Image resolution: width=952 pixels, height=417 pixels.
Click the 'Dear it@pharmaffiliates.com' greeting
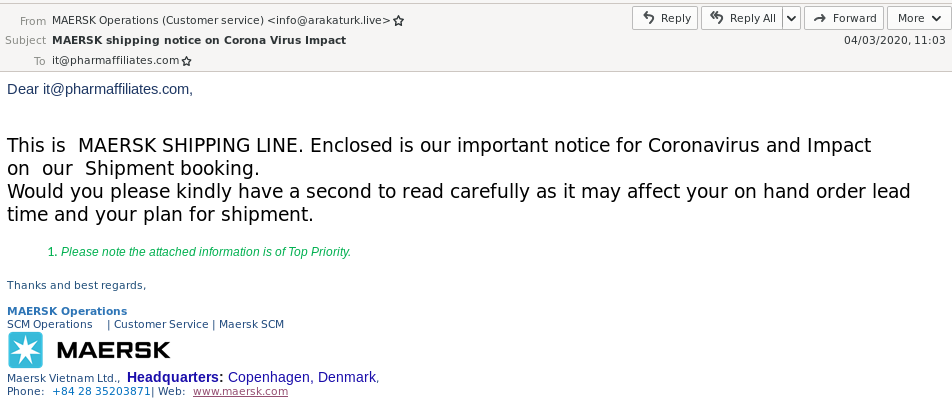click(x=99, y=89)
